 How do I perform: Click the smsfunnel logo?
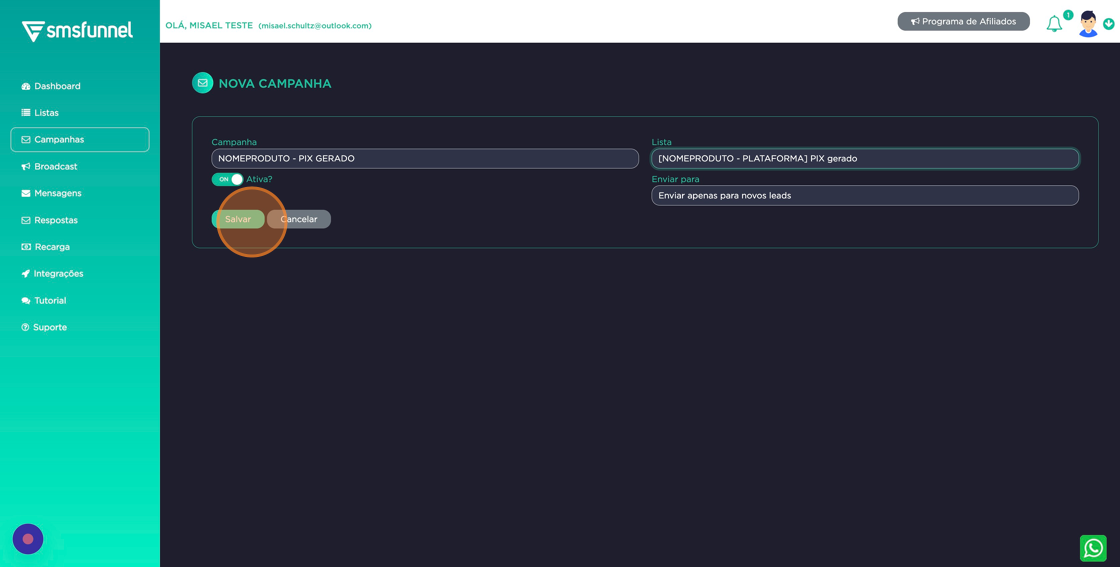[x=77, y=31]
